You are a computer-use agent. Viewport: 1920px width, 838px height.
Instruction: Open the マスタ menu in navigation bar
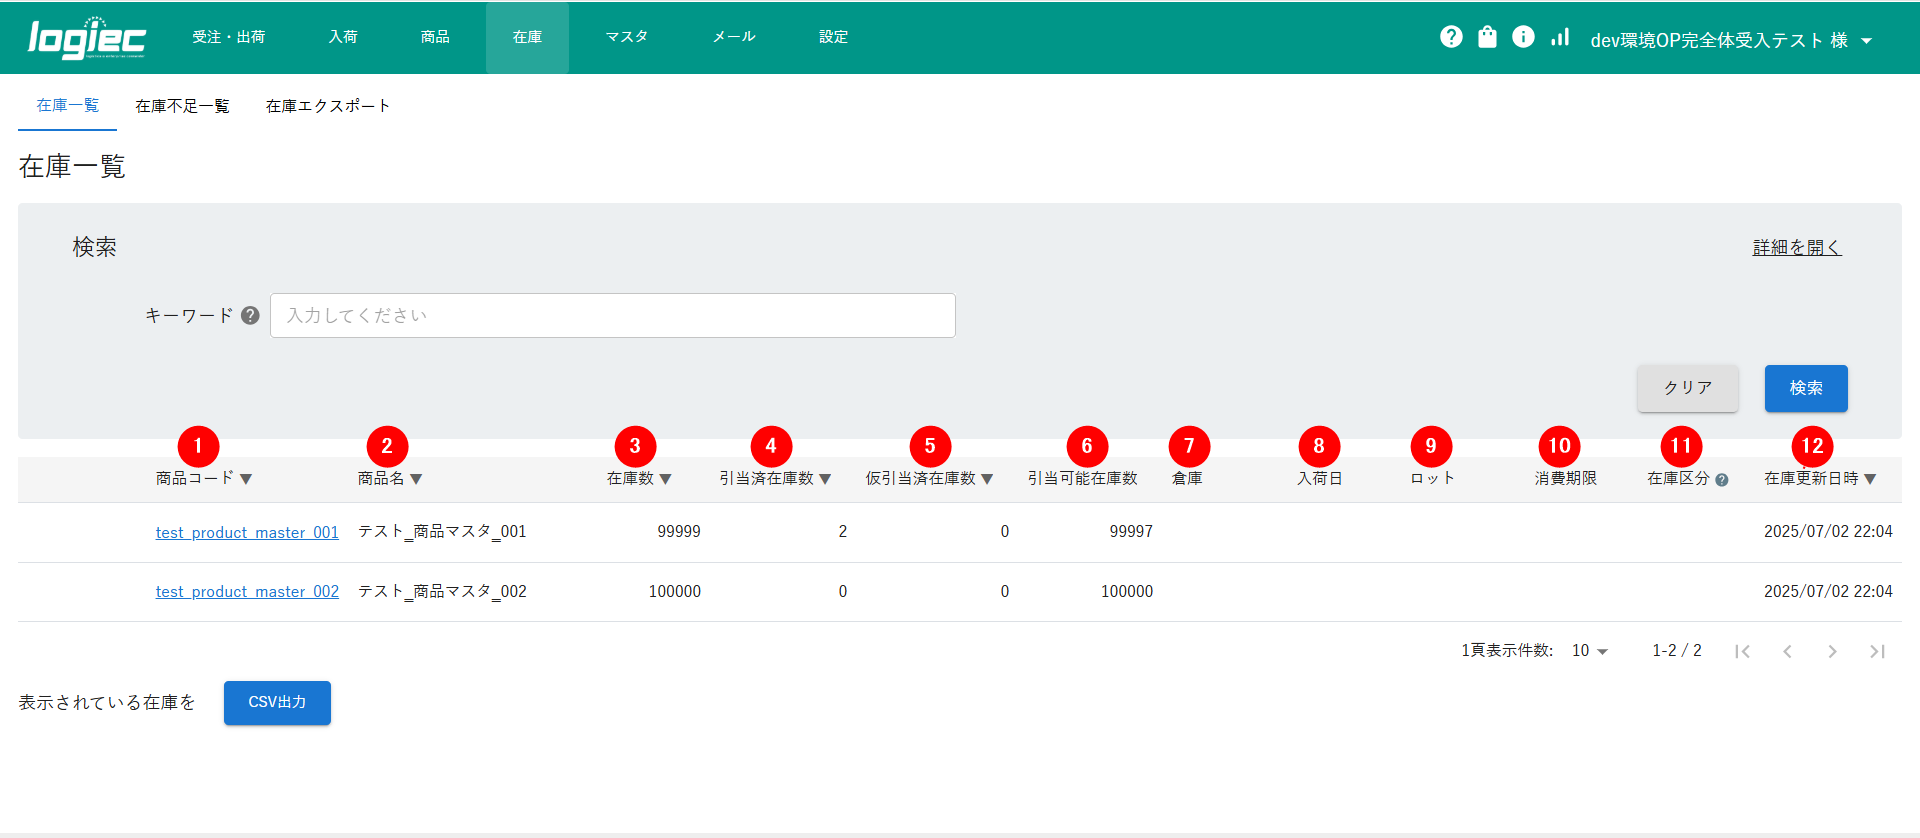627,37
